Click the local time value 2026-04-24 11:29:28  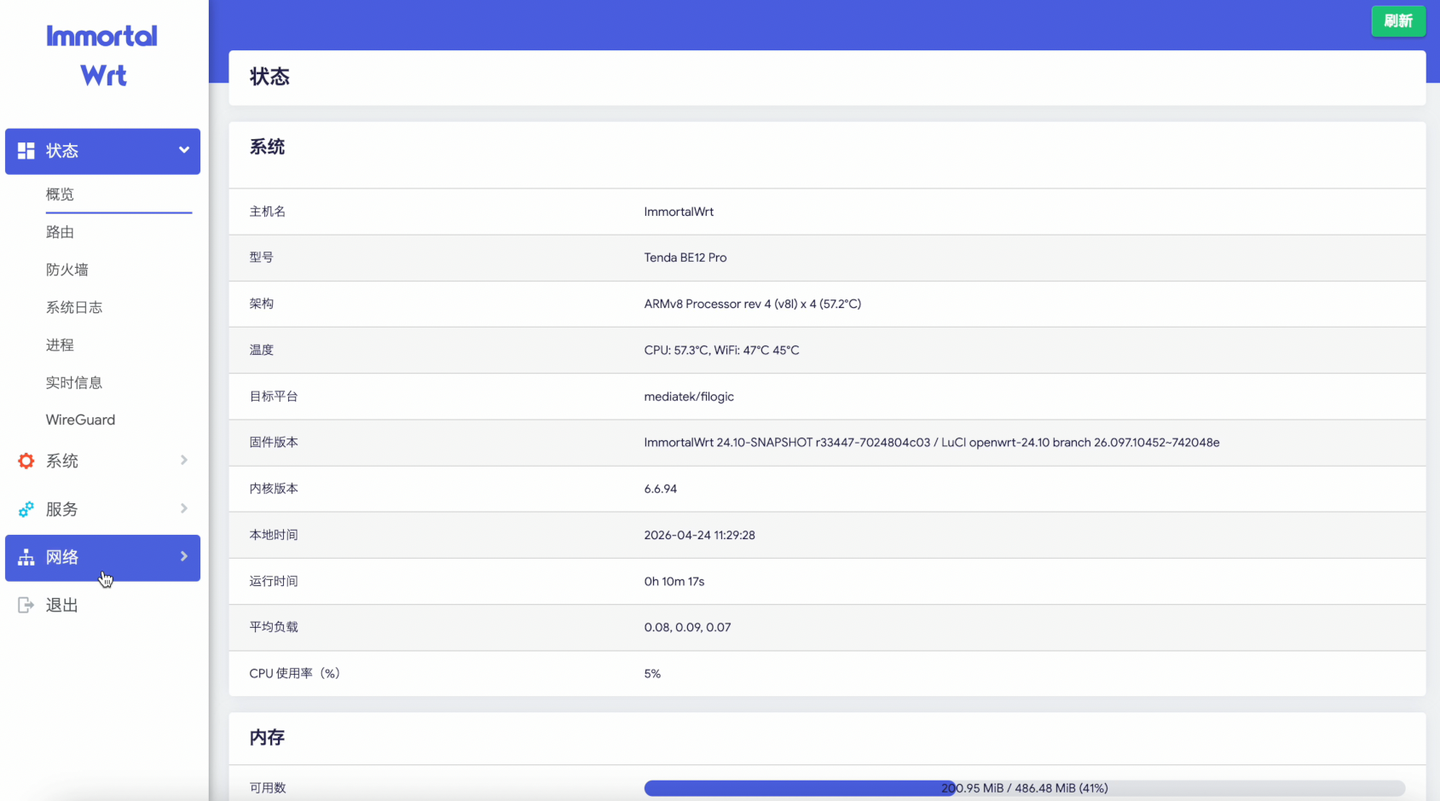tap(699, 535)
